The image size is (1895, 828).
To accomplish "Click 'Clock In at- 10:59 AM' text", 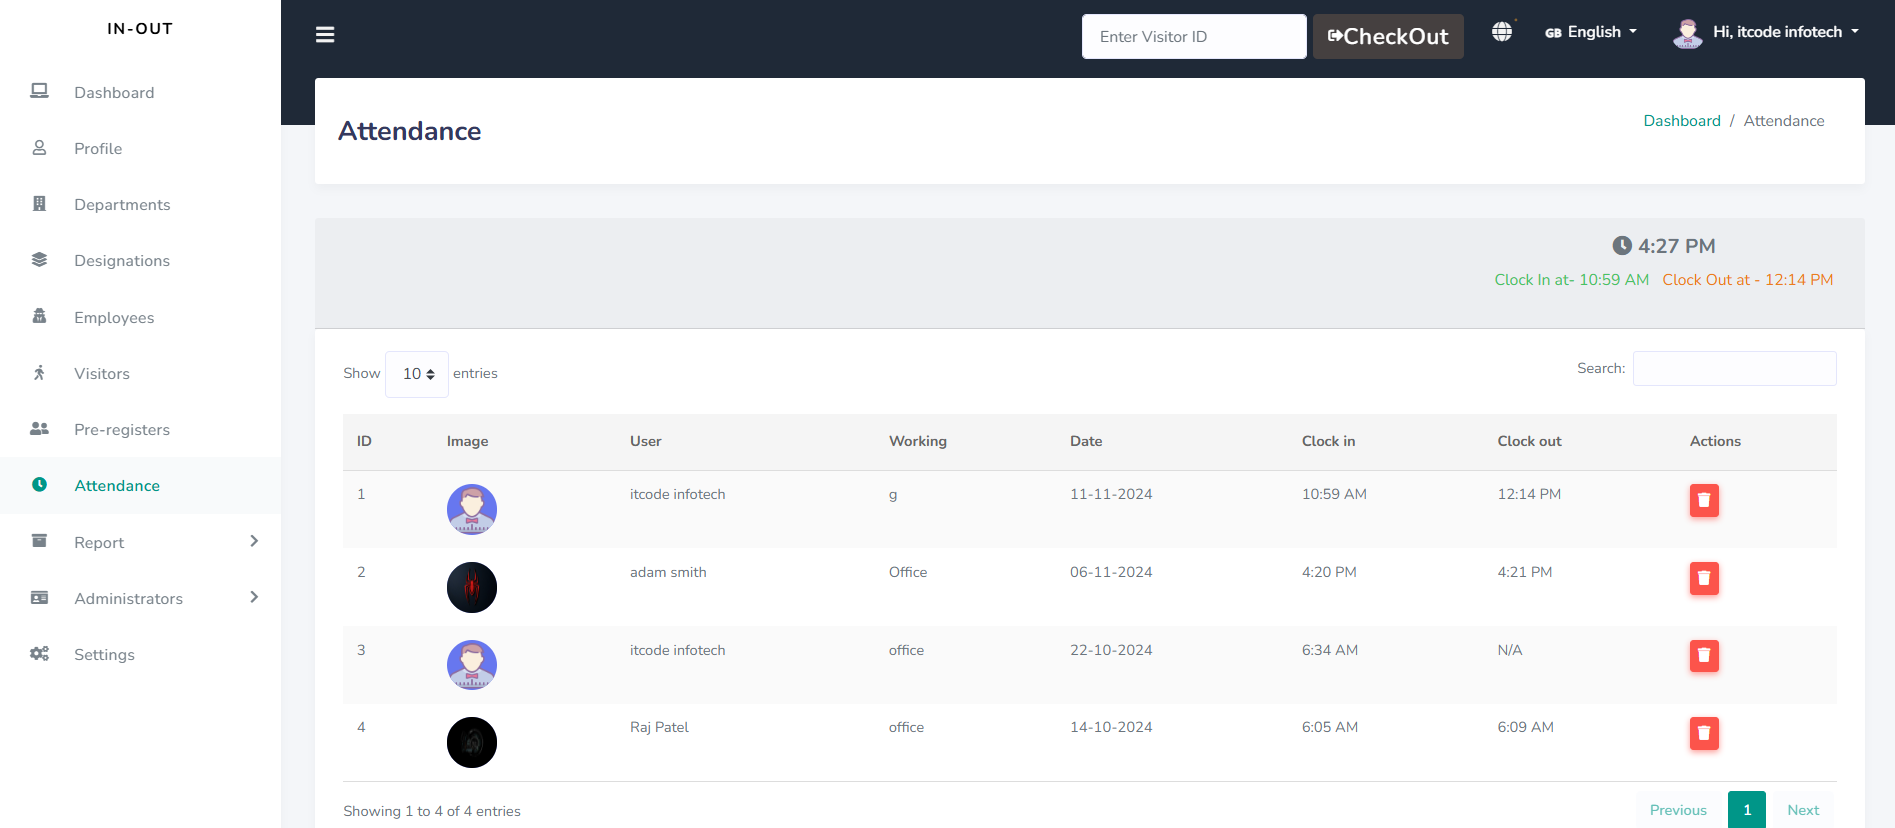I will pyautogui.click(x=1571, y=280).
